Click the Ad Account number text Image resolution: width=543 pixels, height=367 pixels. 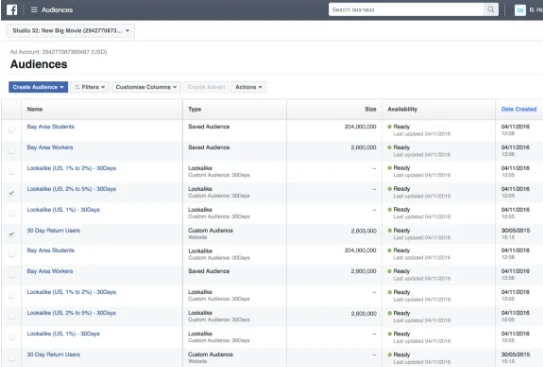click(59, 52)
